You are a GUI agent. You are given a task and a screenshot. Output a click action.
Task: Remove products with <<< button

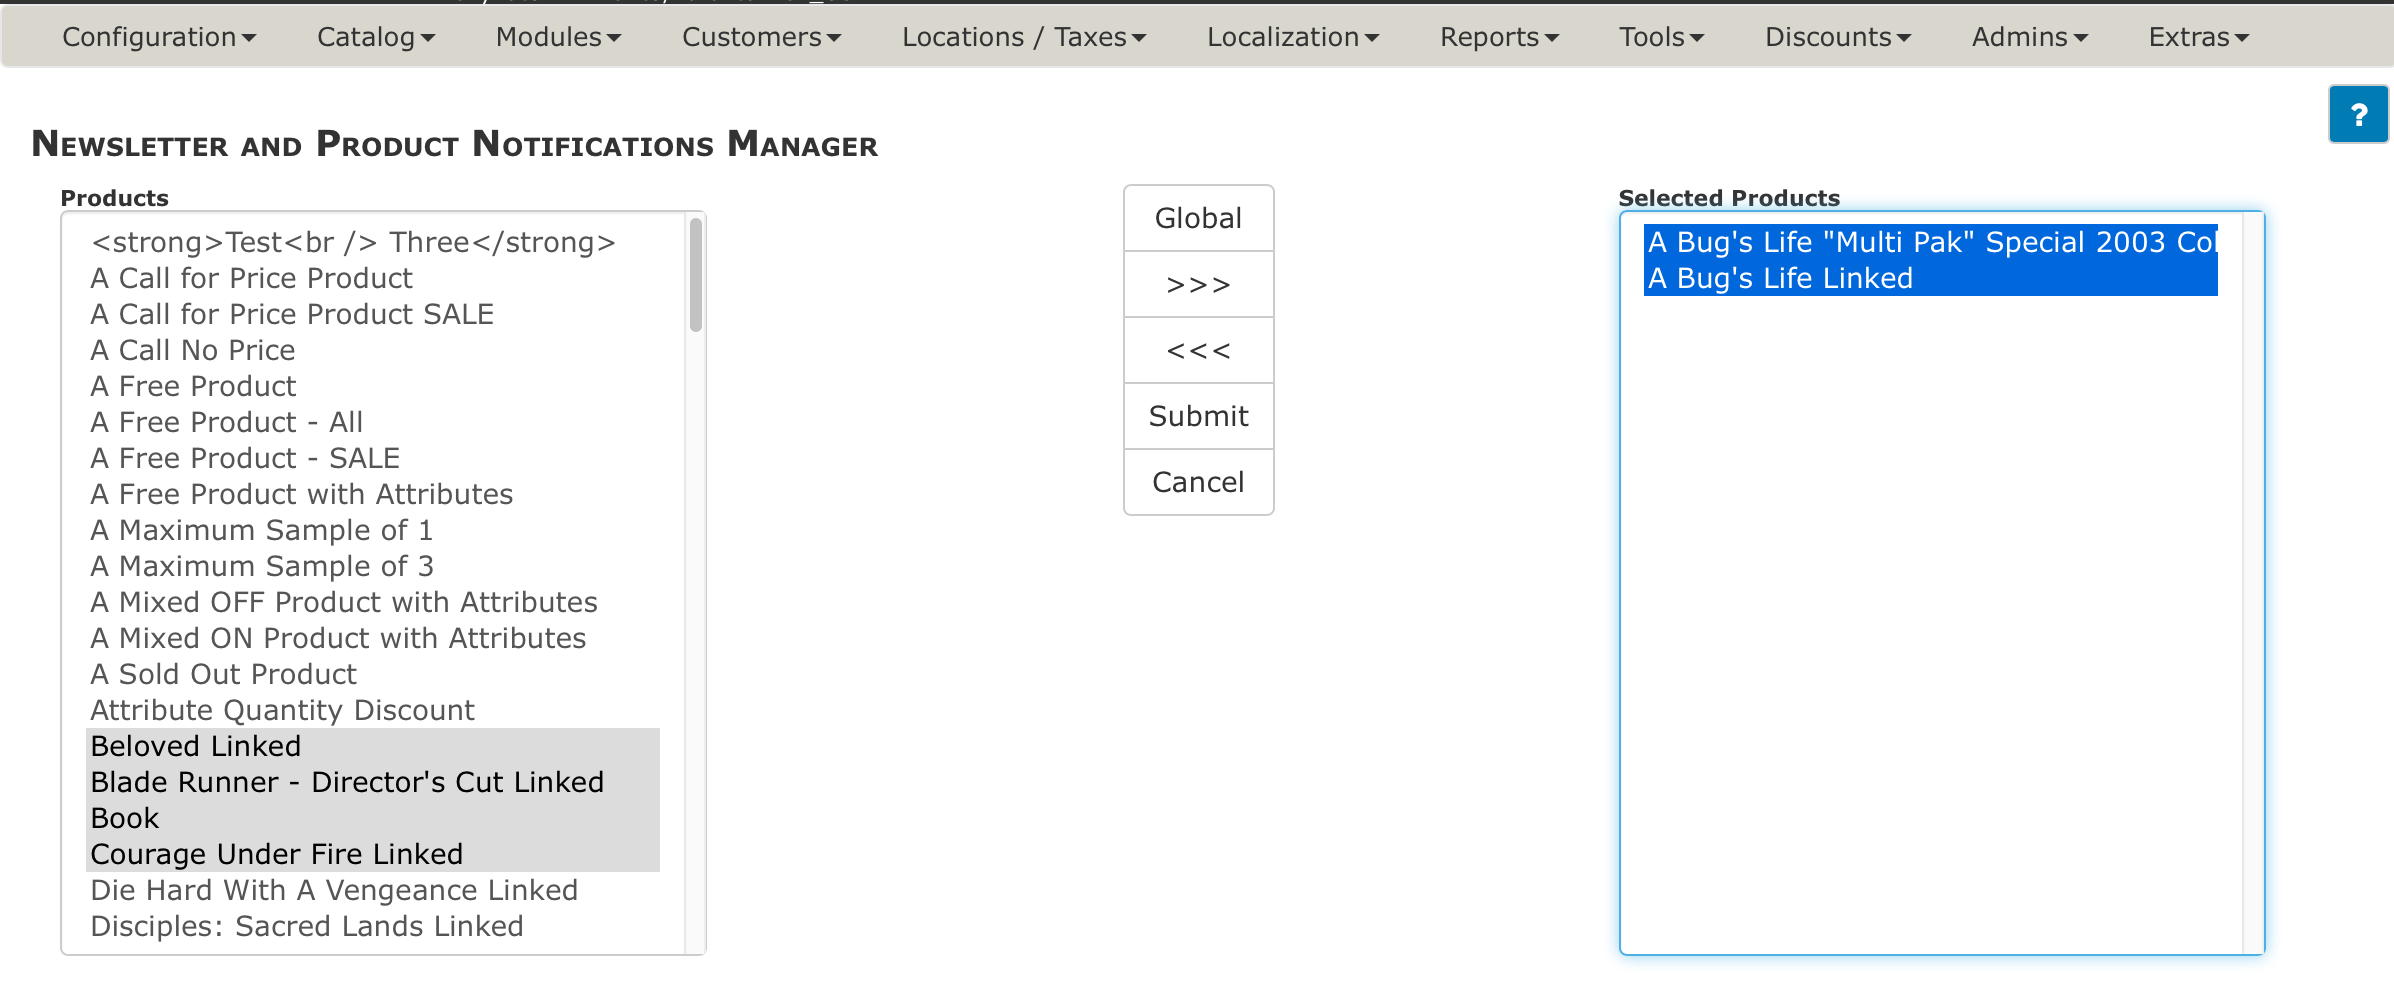click(x=1198, y=350)
